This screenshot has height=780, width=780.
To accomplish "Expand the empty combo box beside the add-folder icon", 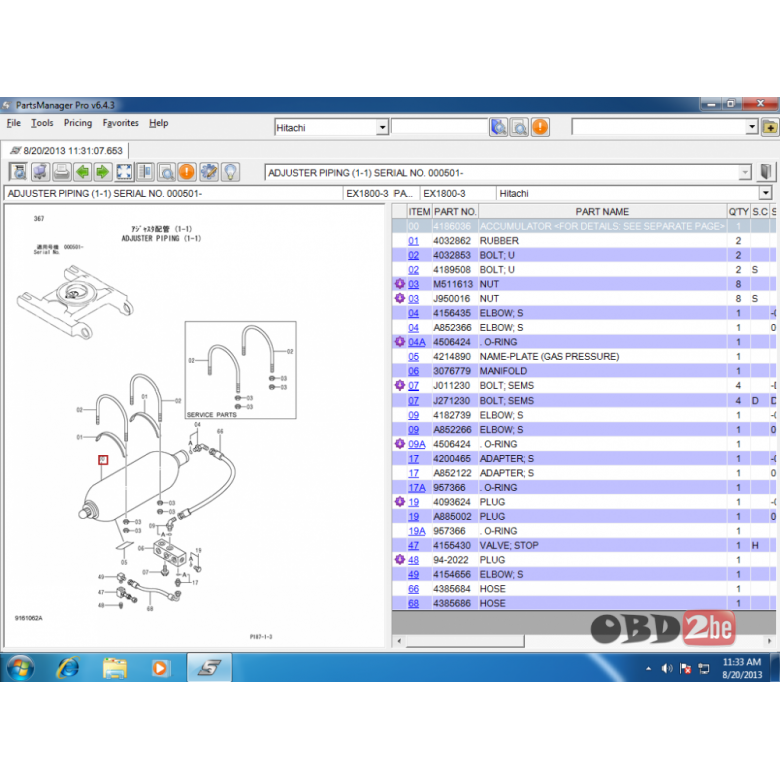I will pyautogui.click(x=752, y=127).
